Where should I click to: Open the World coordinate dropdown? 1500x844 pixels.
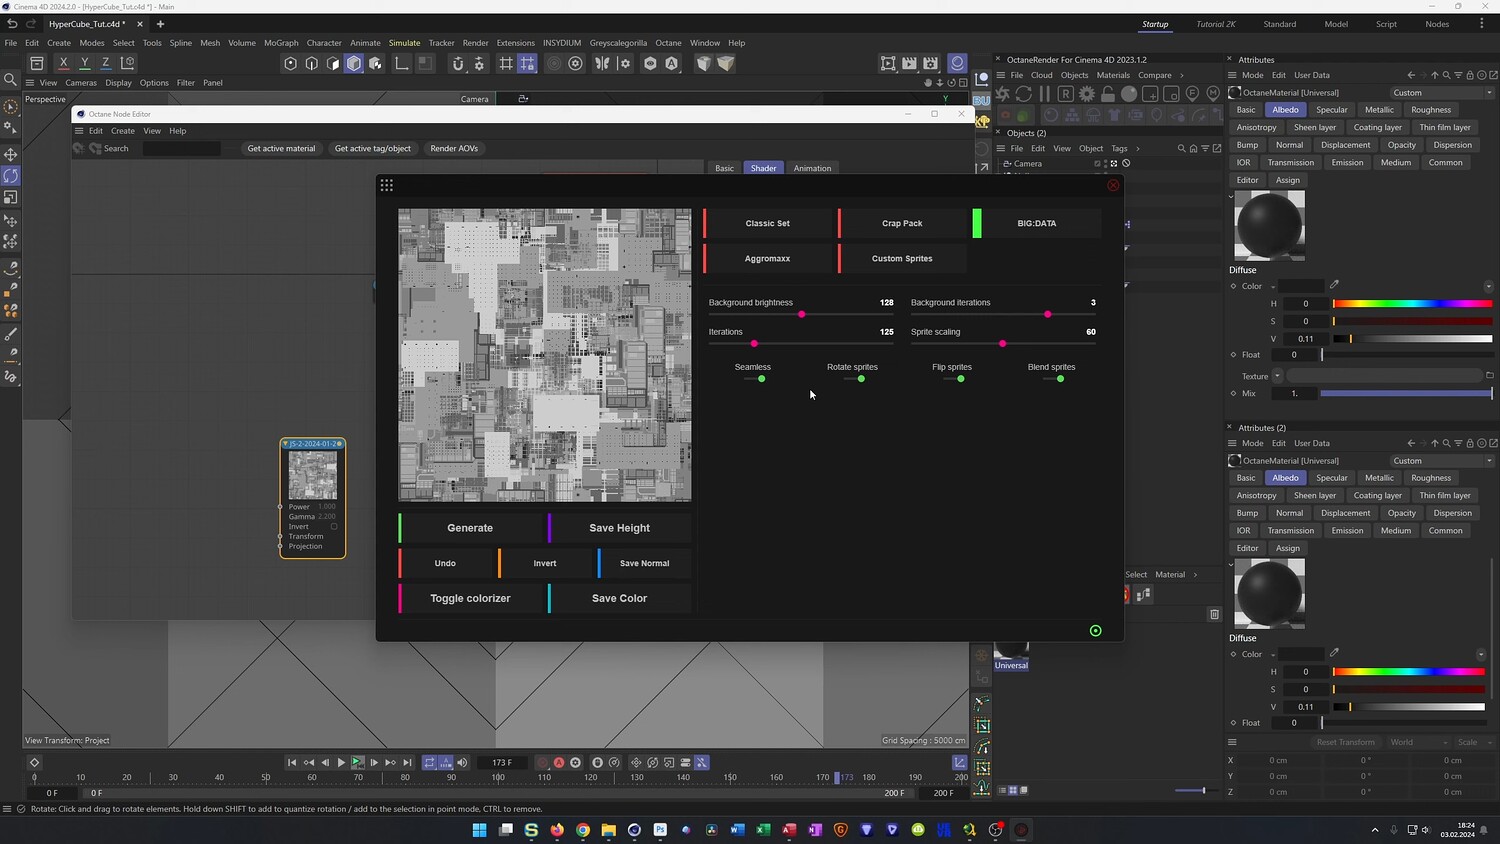tap(1419, 742)
